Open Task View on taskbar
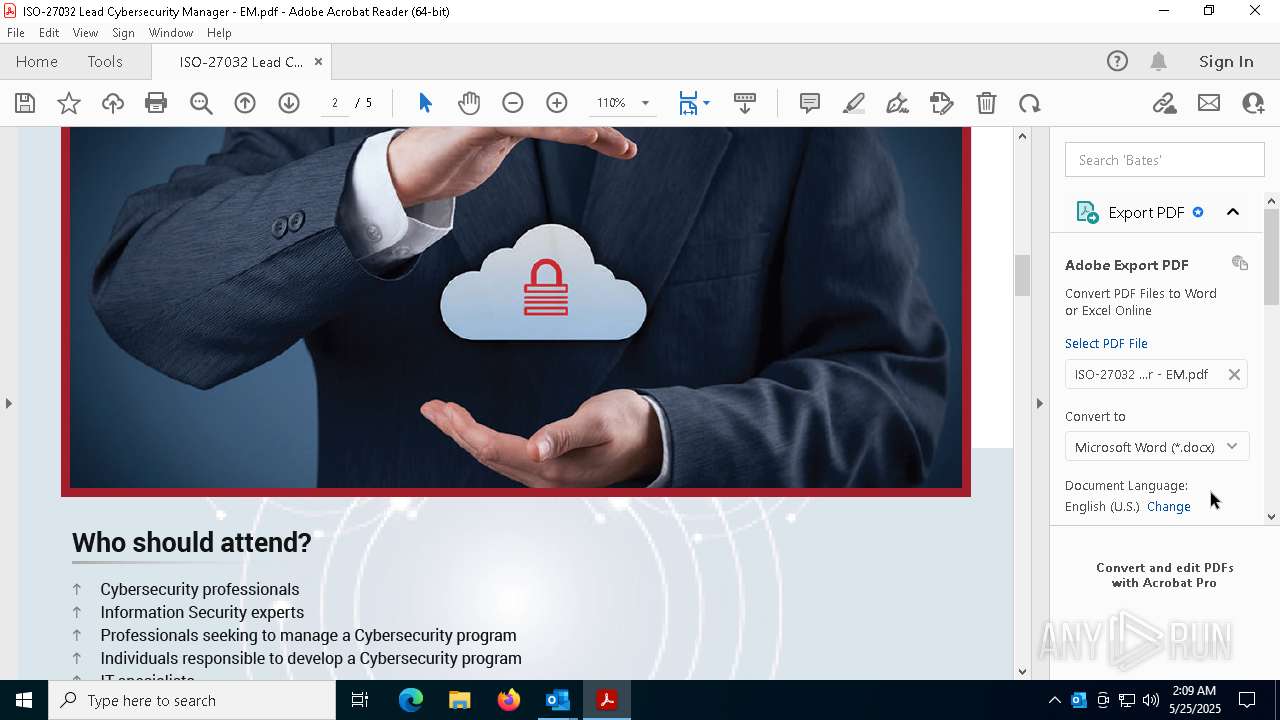Viewport: 1280px width, 720px height. pos(360,700)
